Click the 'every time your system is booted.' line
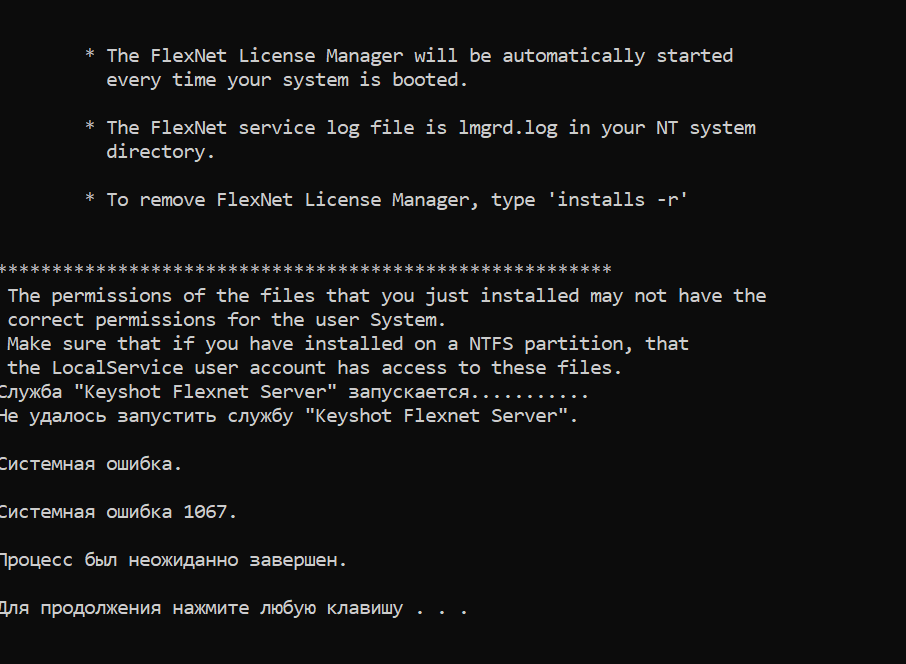 tap(287, 80)
